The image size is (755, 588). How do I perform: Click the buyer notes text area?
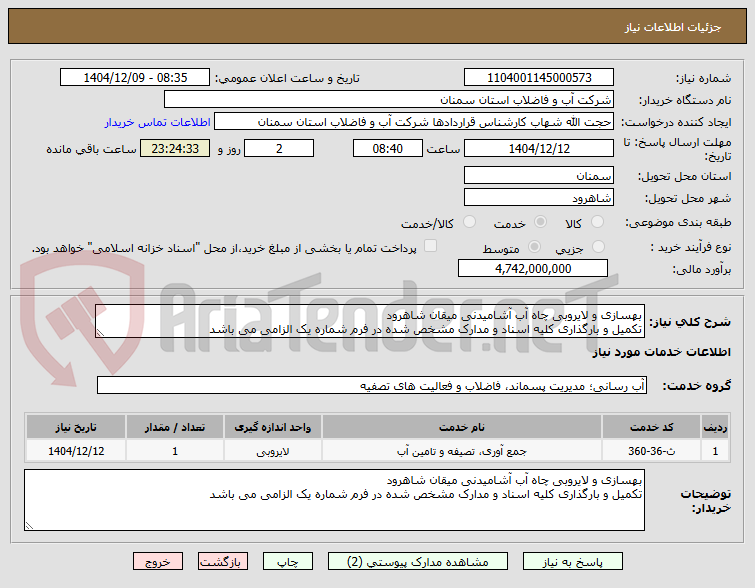[x=334, y=500]
